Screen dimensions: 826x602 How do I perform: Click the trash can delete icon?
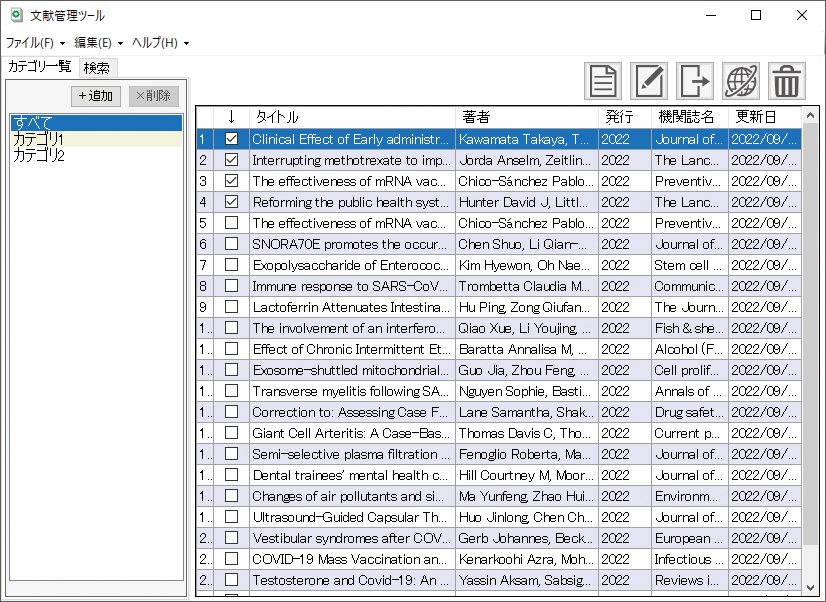787,80
